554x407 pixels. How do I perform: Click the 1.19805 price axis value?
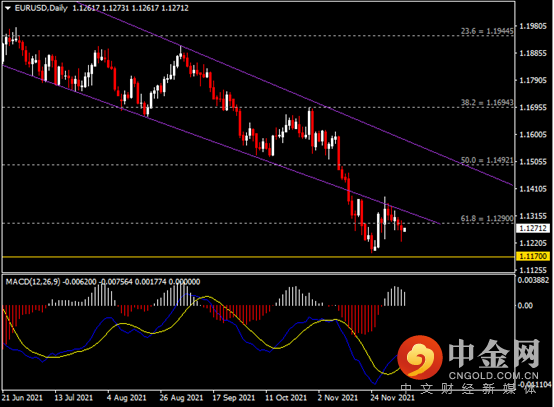(x=533, y=26)
